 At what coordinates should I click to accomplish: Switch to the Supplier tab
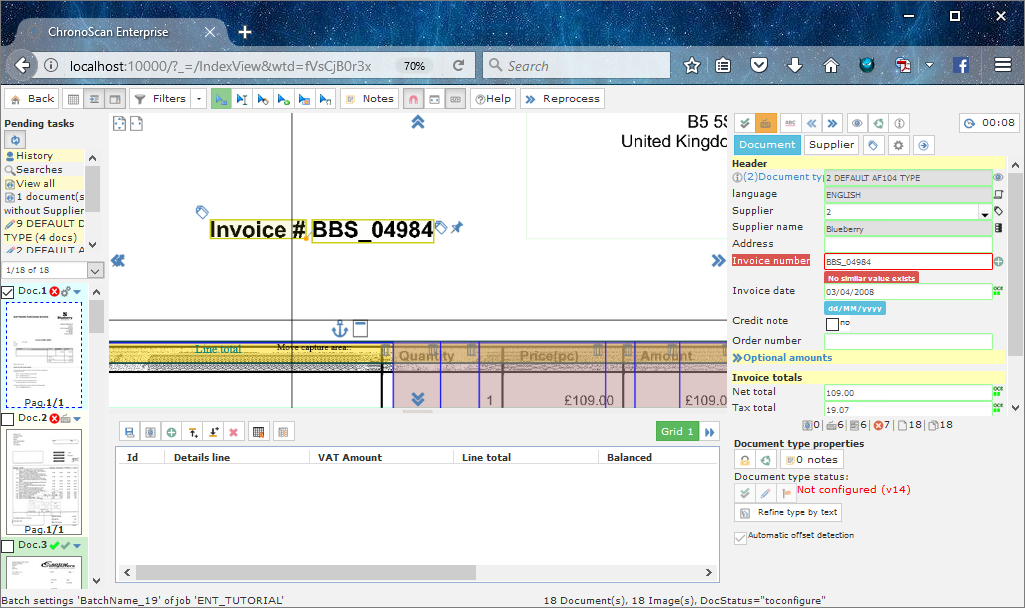pyautogui.click(x=831, y=145)
